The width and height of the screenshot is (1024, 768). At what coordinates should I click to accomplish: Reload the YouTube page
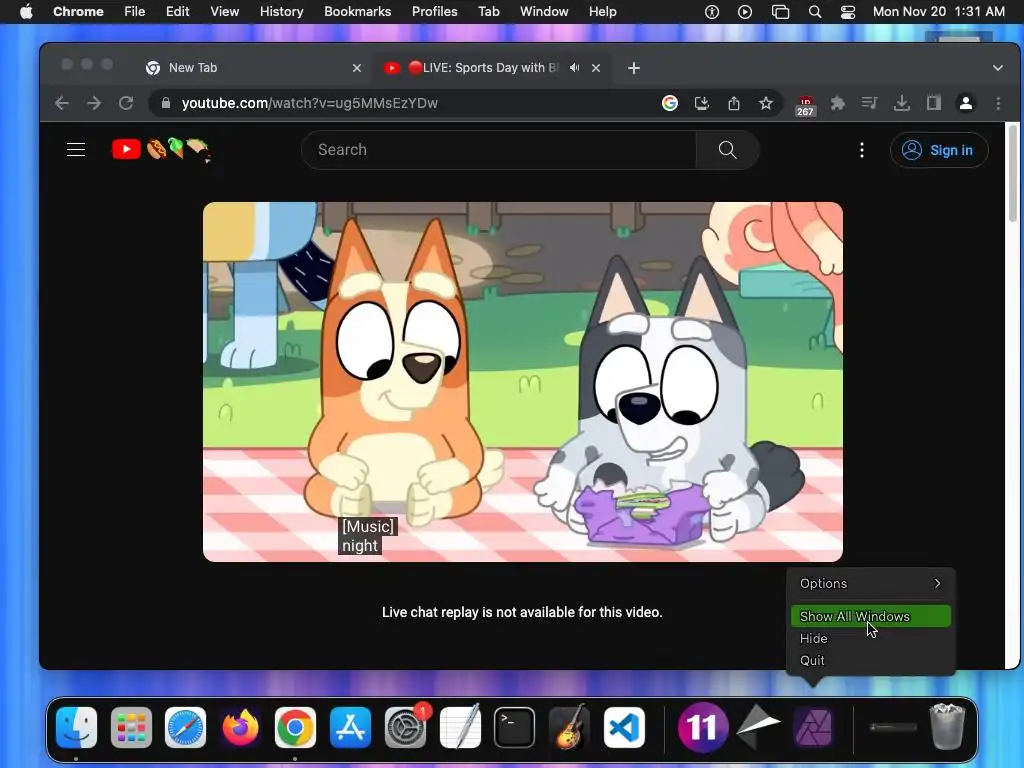(x=126, y=103)
